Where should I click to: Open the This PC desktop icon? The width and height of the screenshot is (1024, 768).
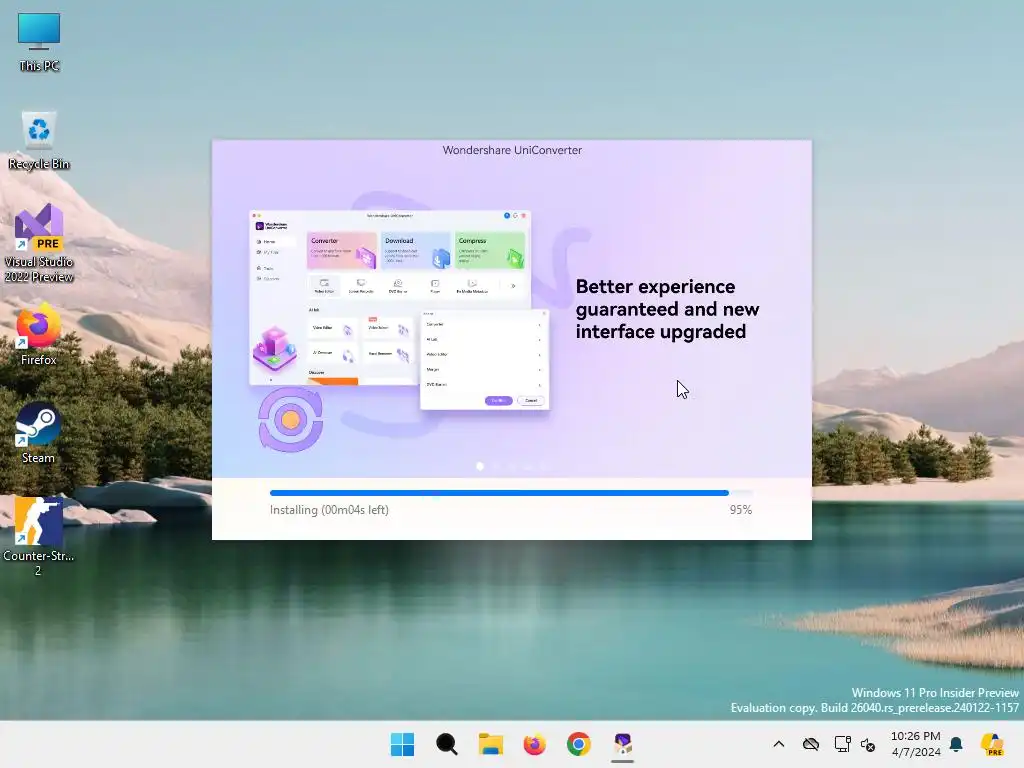tap(39, 42)
